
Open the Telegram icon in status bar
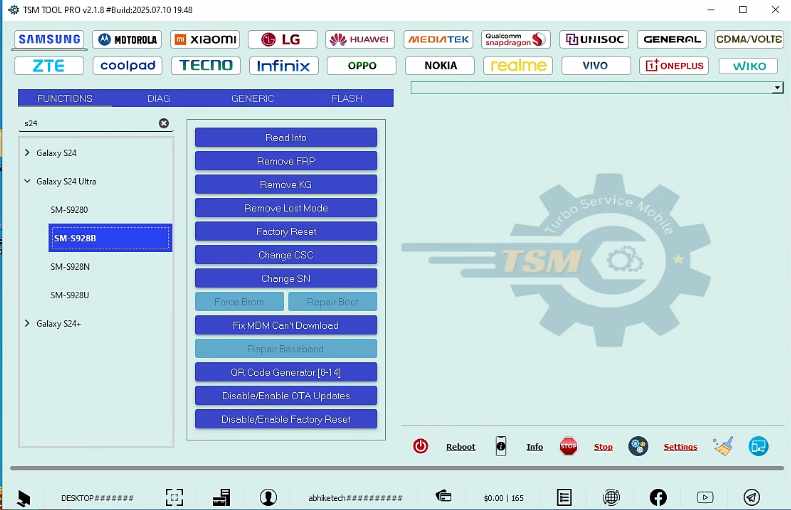pos(752,497)
